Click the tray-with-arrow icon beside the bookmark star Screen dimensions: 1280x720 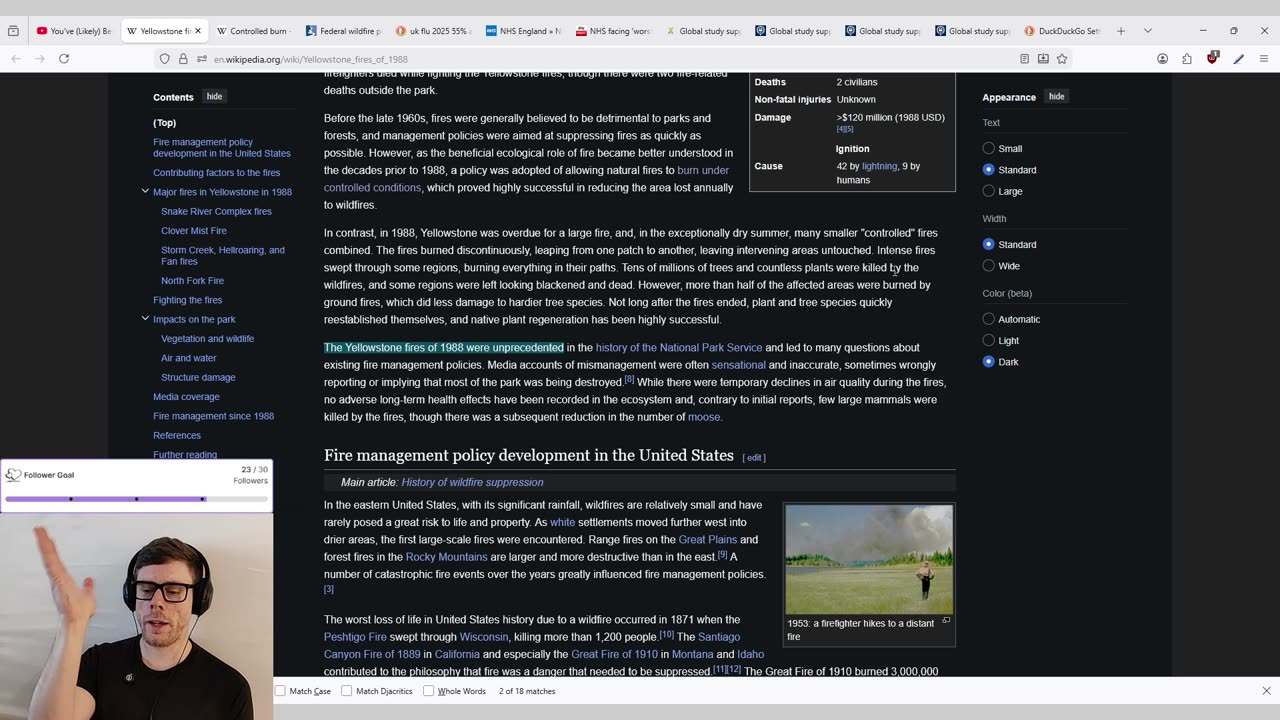(x=1043, y=59)
